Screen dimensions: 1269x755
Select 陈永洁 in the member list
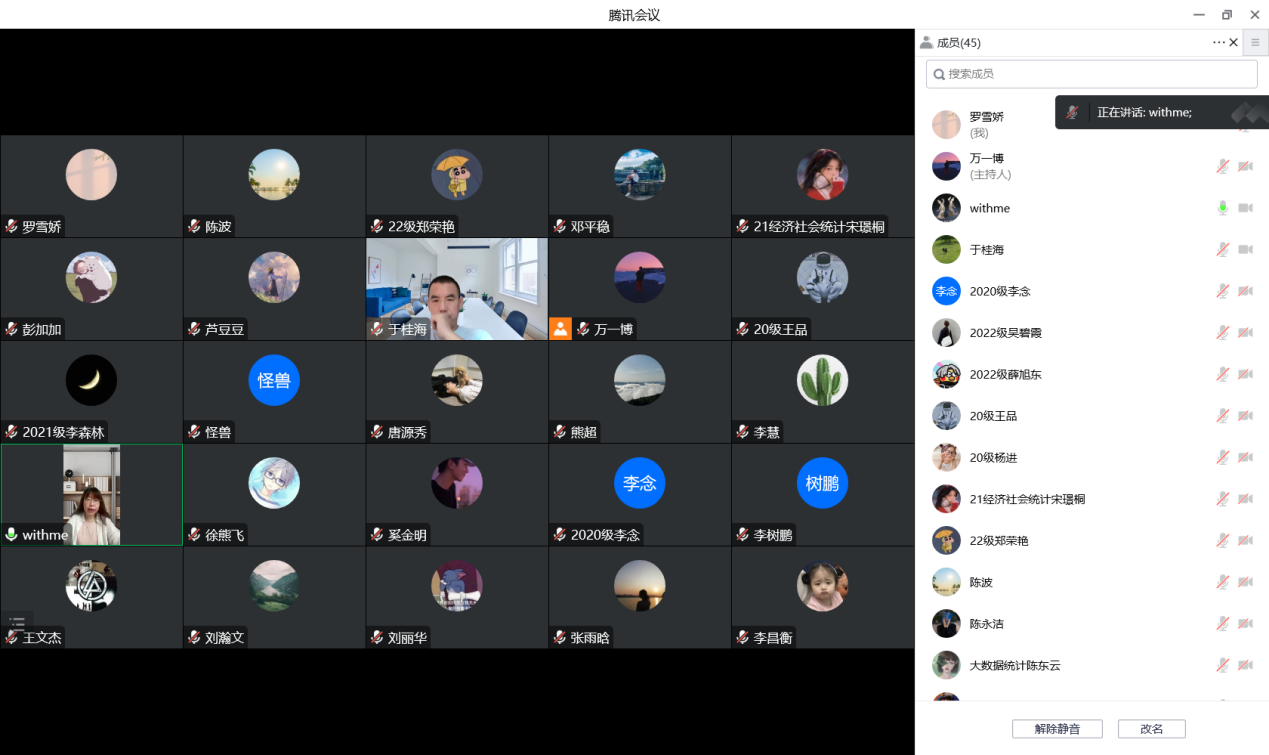[986, 624]
